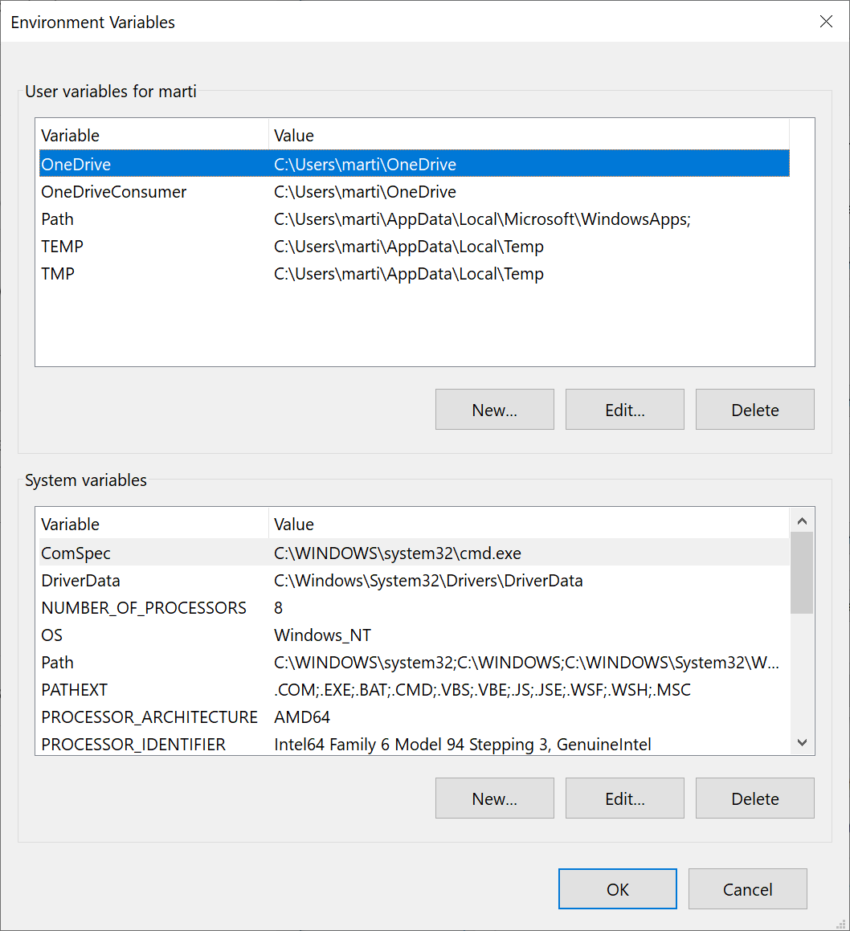Select the TMP user variable
The image size is (850, 931).
tap(58, 274)
